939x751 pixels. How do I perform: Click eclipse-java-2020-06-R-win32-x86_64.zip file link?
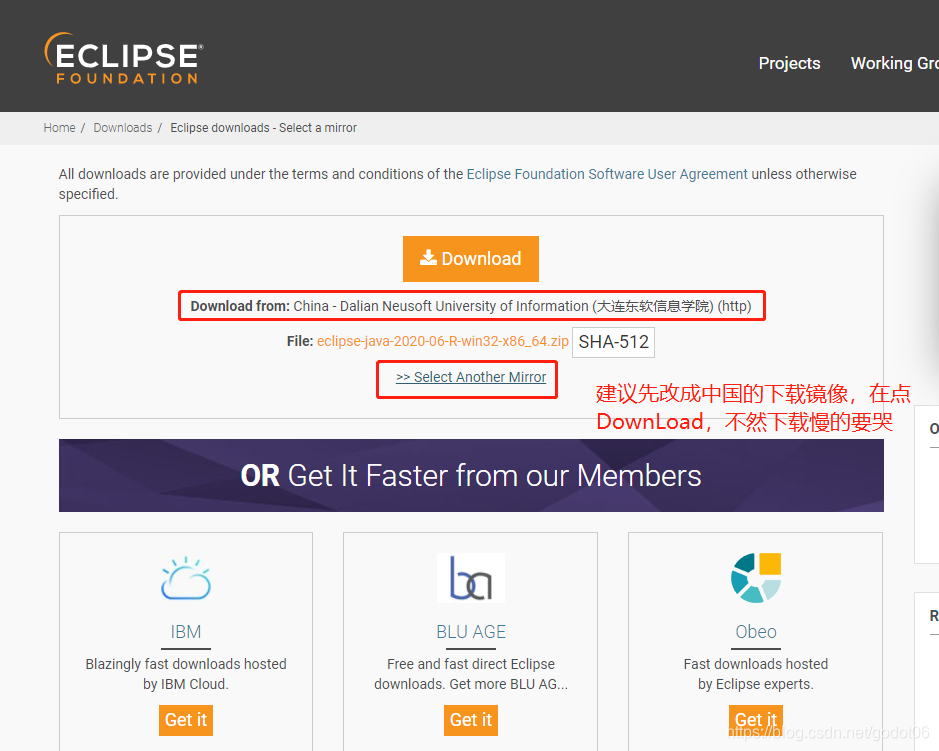click(x=443, y=341)
